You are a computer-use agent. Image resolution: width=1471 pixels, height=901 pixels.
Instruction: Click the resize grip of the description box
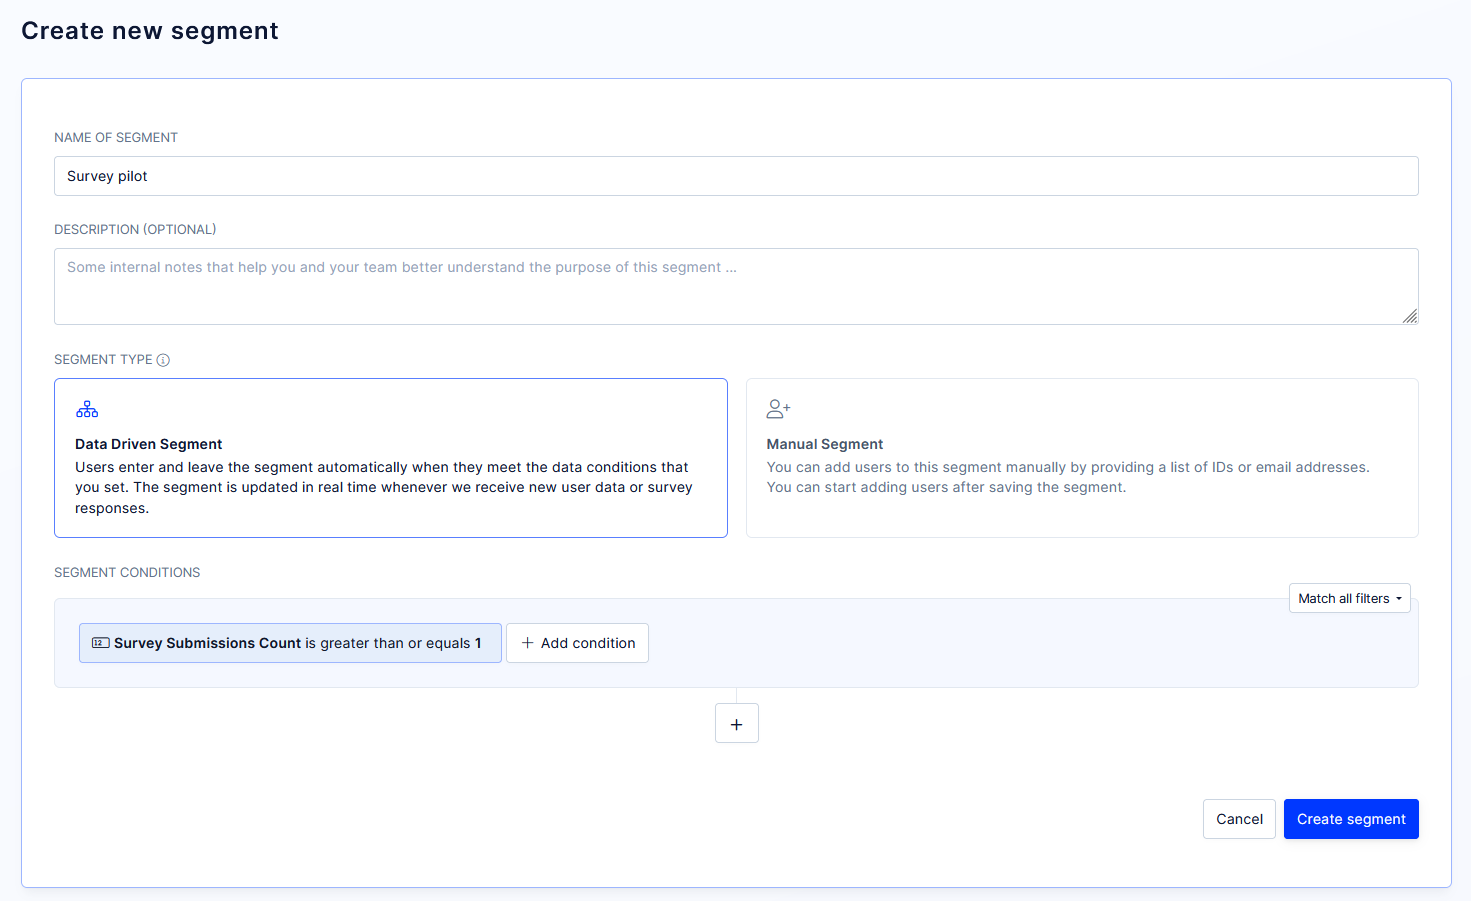pos(1410,317)
